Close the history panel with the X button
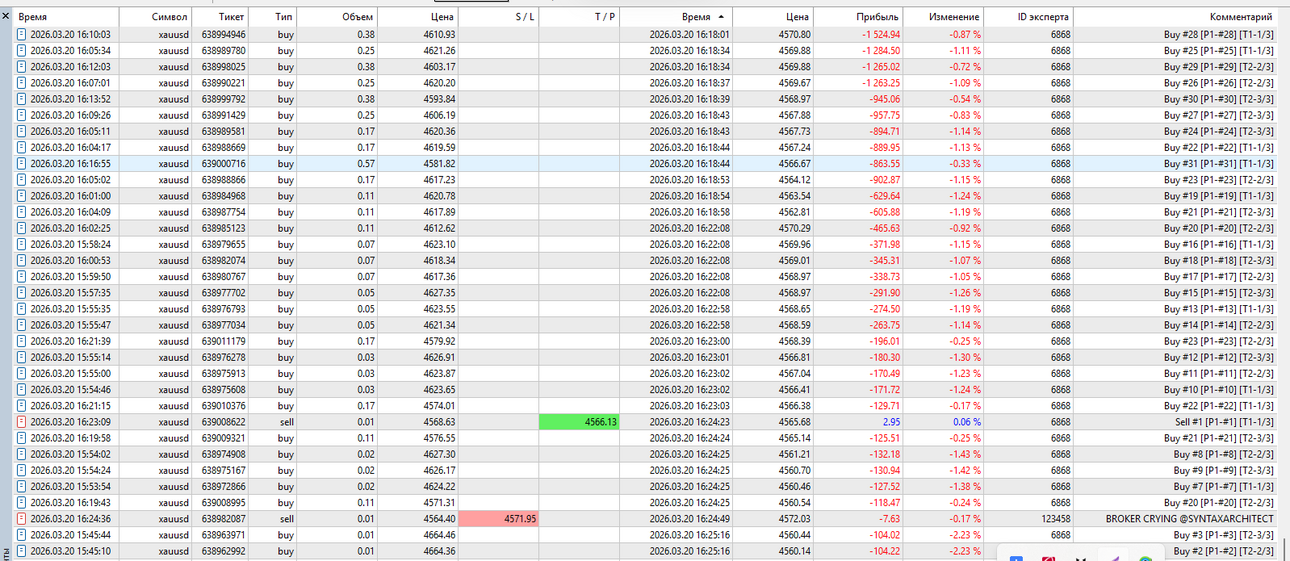This screenshot has width=1290, height=561. (x=7, y=17)
